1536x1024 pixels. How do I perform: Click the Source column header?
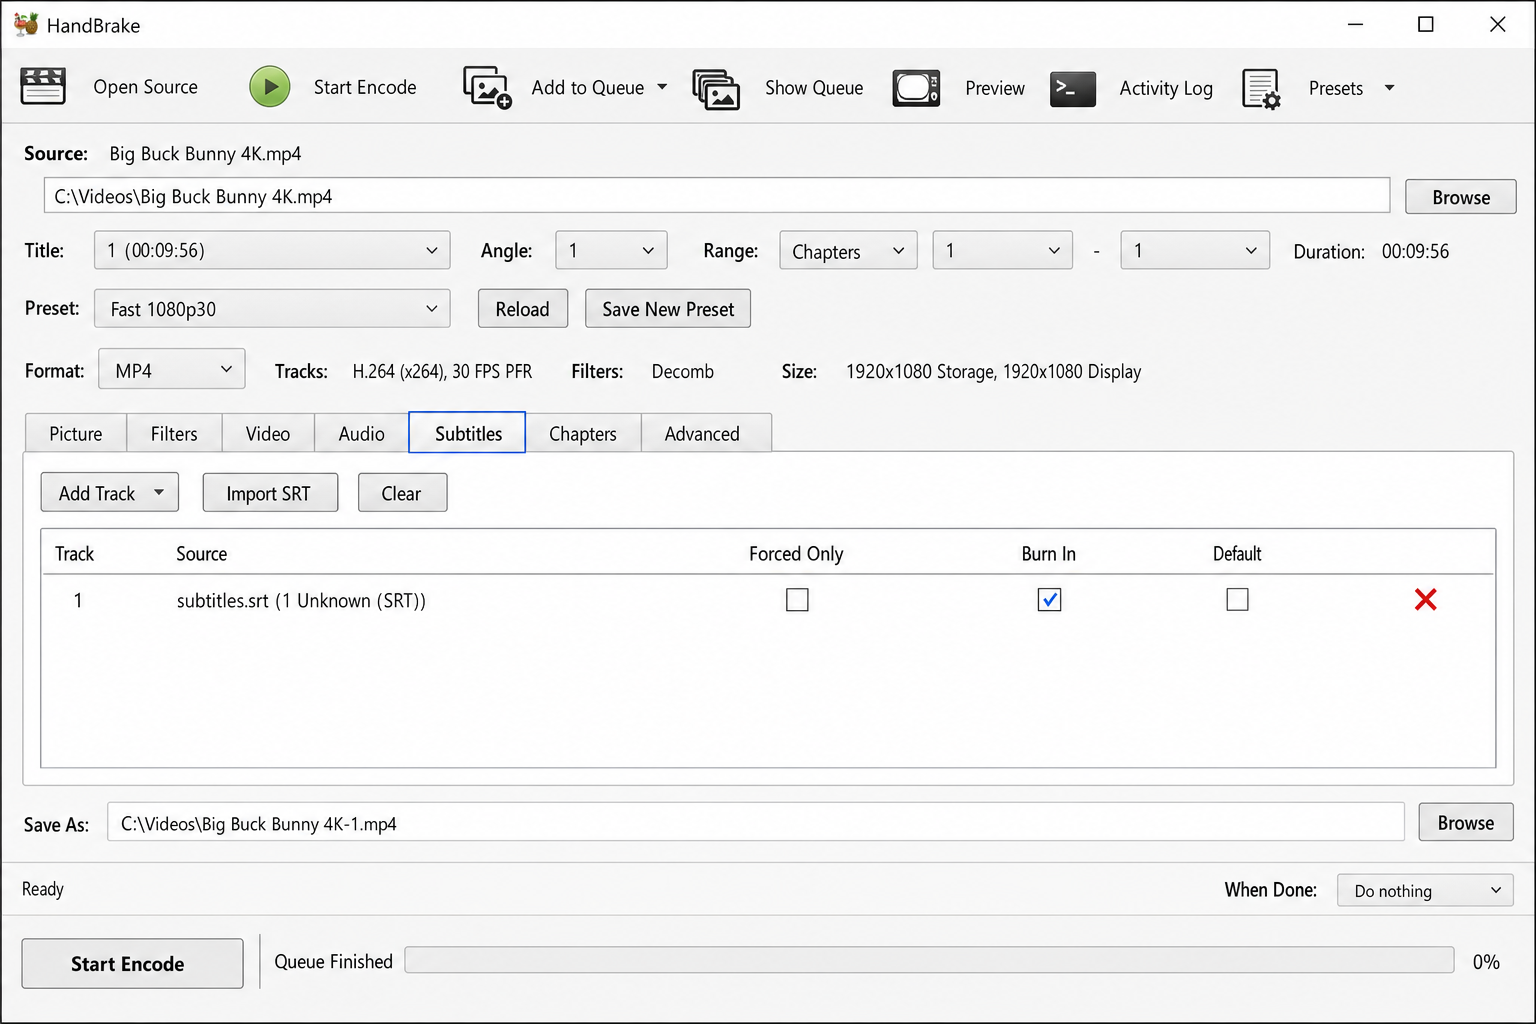point(202,553)
